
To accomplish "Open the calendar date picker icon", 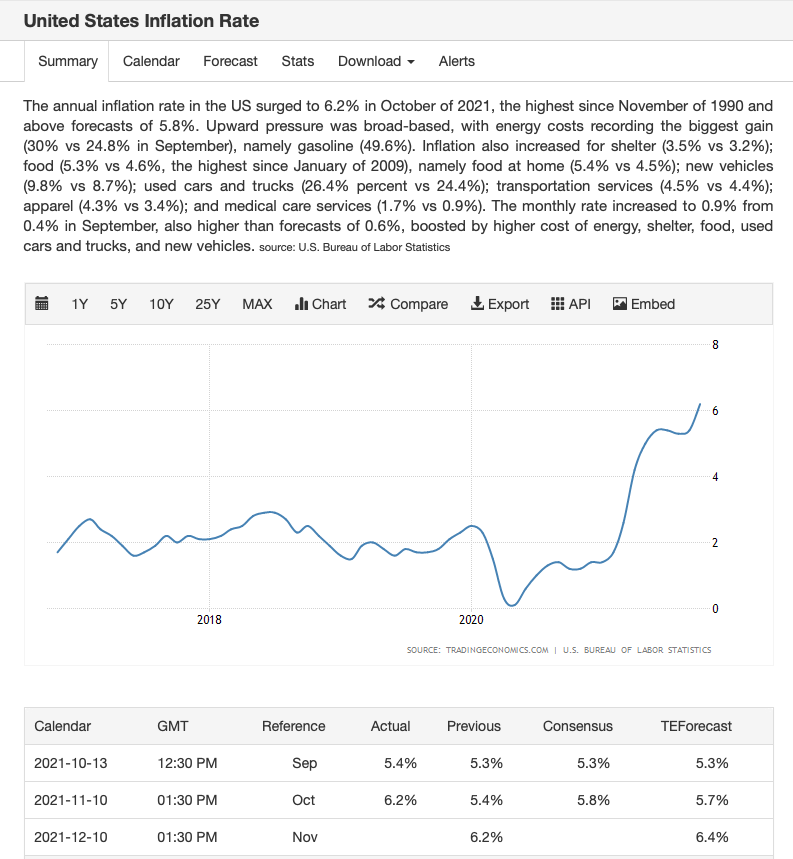I will 42,304.
